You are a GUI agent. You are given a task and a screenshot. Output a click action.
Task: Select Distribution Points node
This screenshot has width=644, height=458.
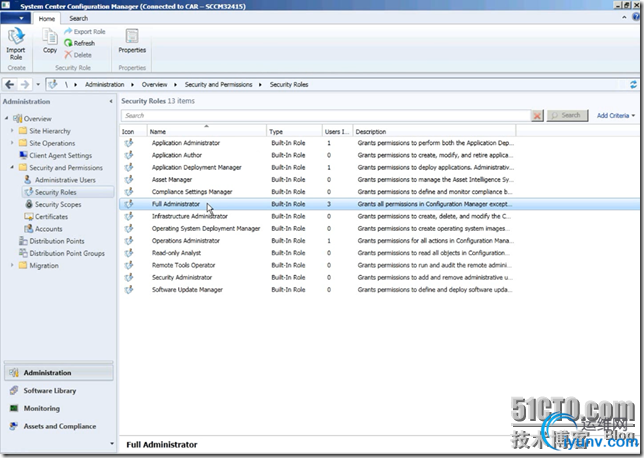pyautogui.click(x=52, y=241)
